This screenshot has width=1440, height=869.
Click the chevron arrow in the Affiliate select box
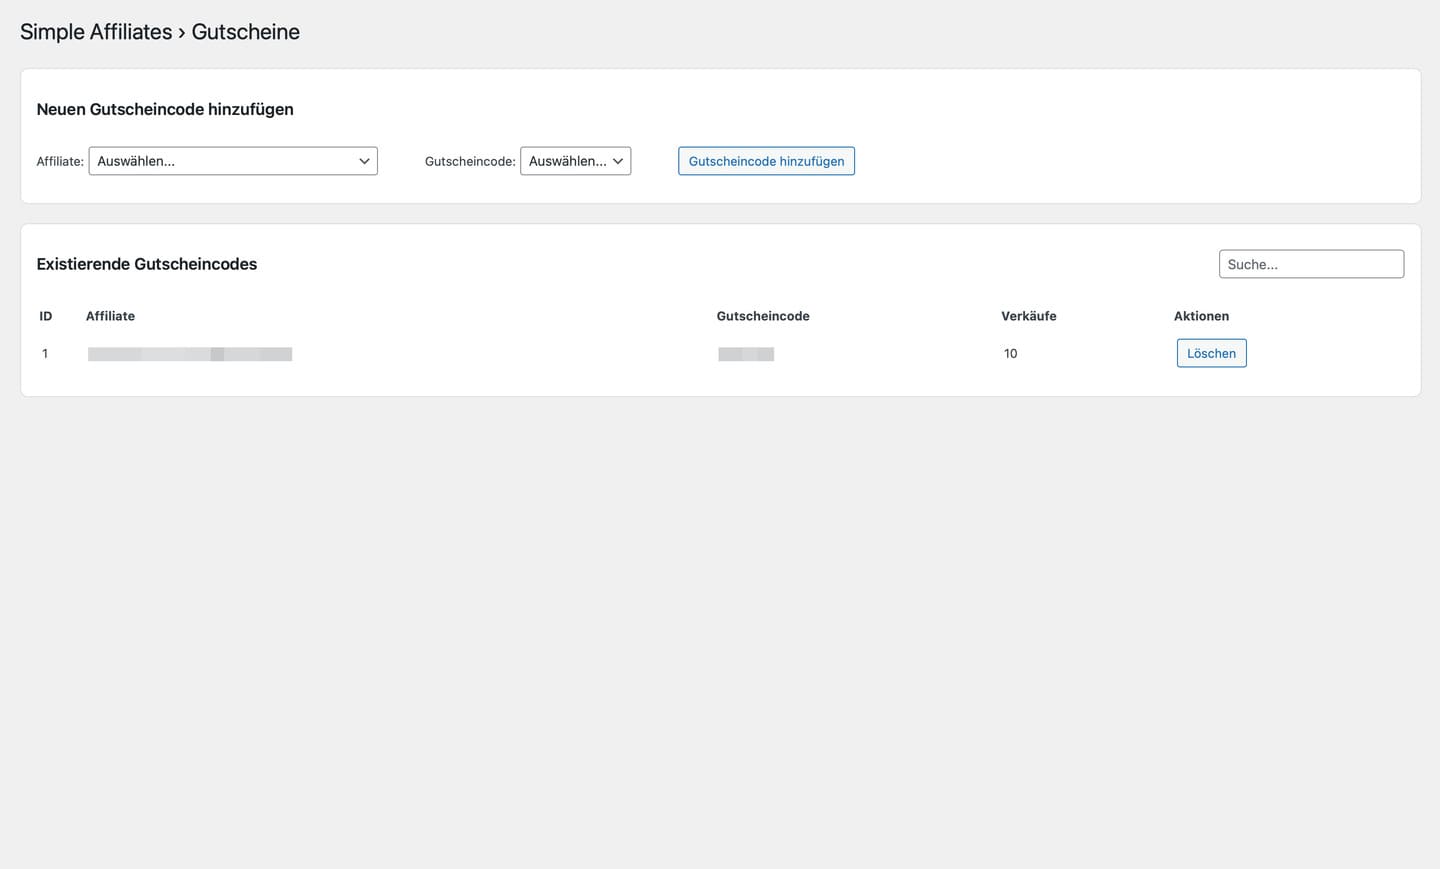pos(364,161)
